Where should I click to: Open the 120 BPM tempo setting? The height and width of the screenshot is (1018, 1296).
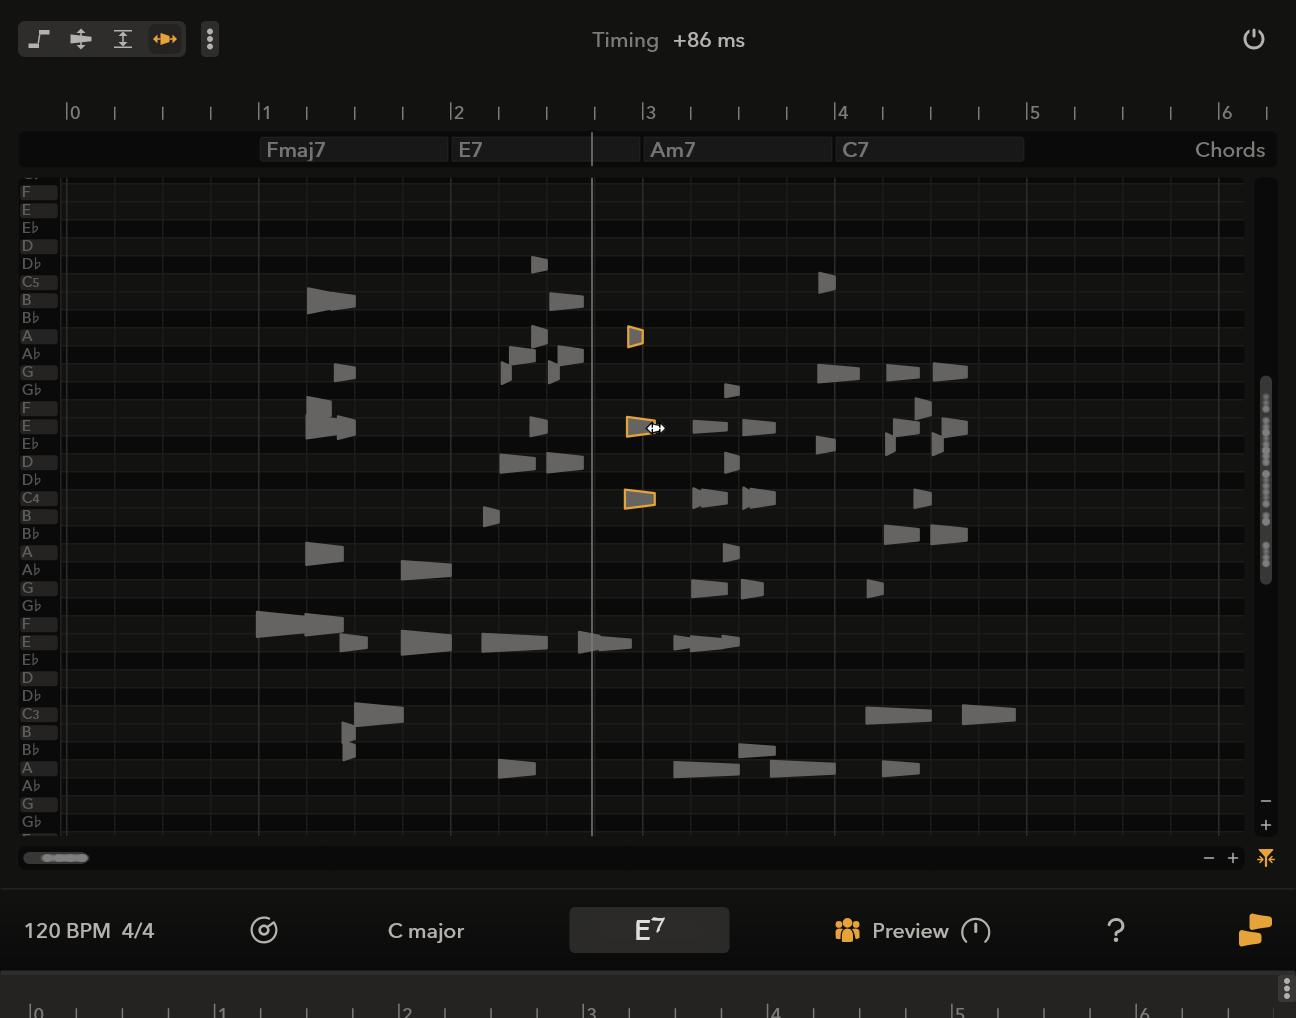click(x=67, y=930)
